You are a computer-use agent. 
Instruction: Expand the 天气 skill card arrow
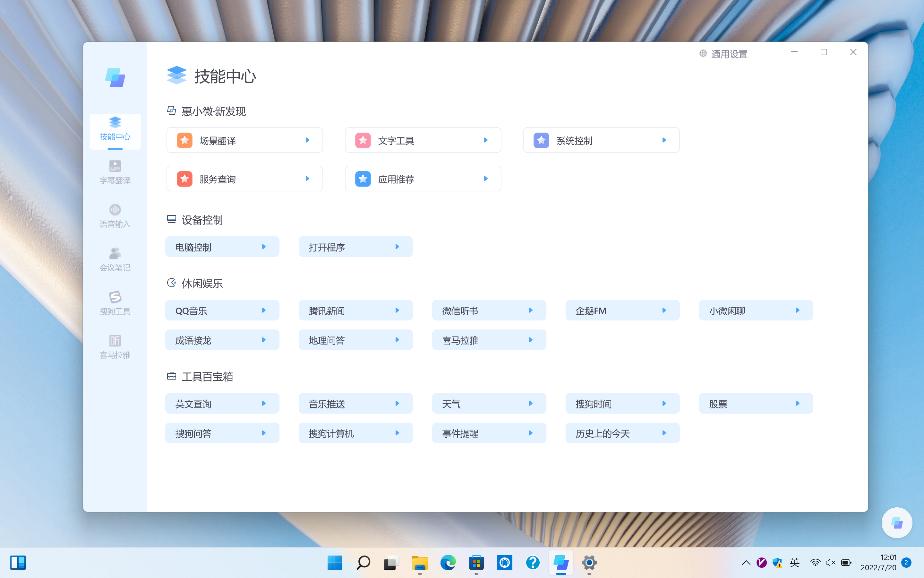point(533,403)
